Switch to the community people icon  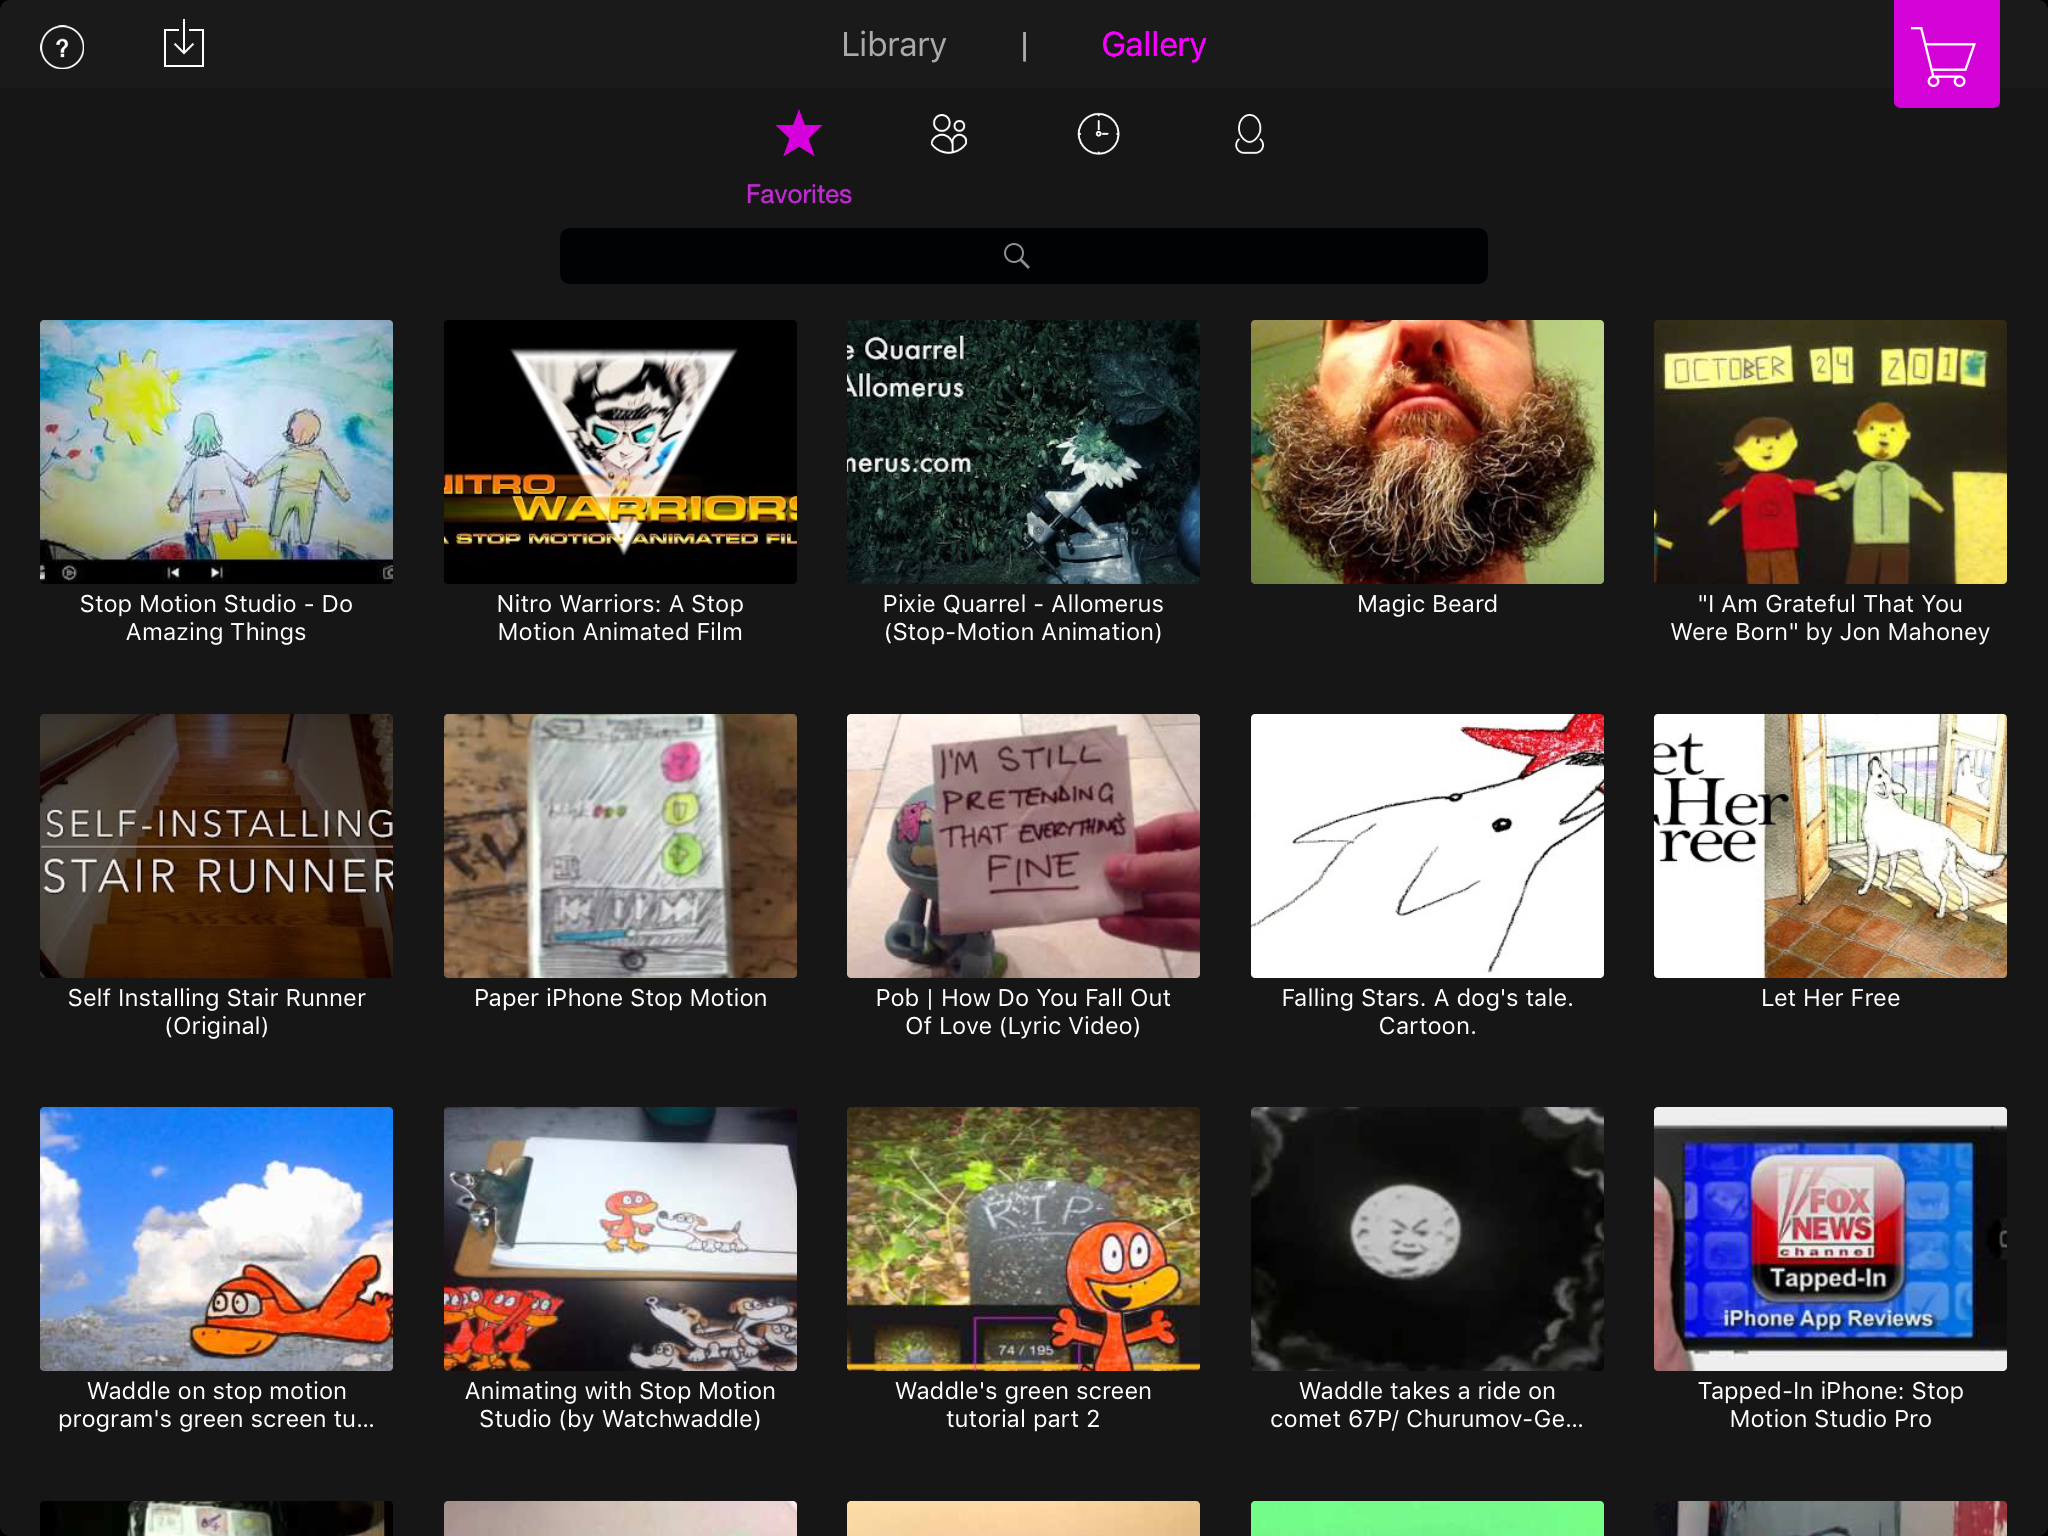click(x=948, y=134)
